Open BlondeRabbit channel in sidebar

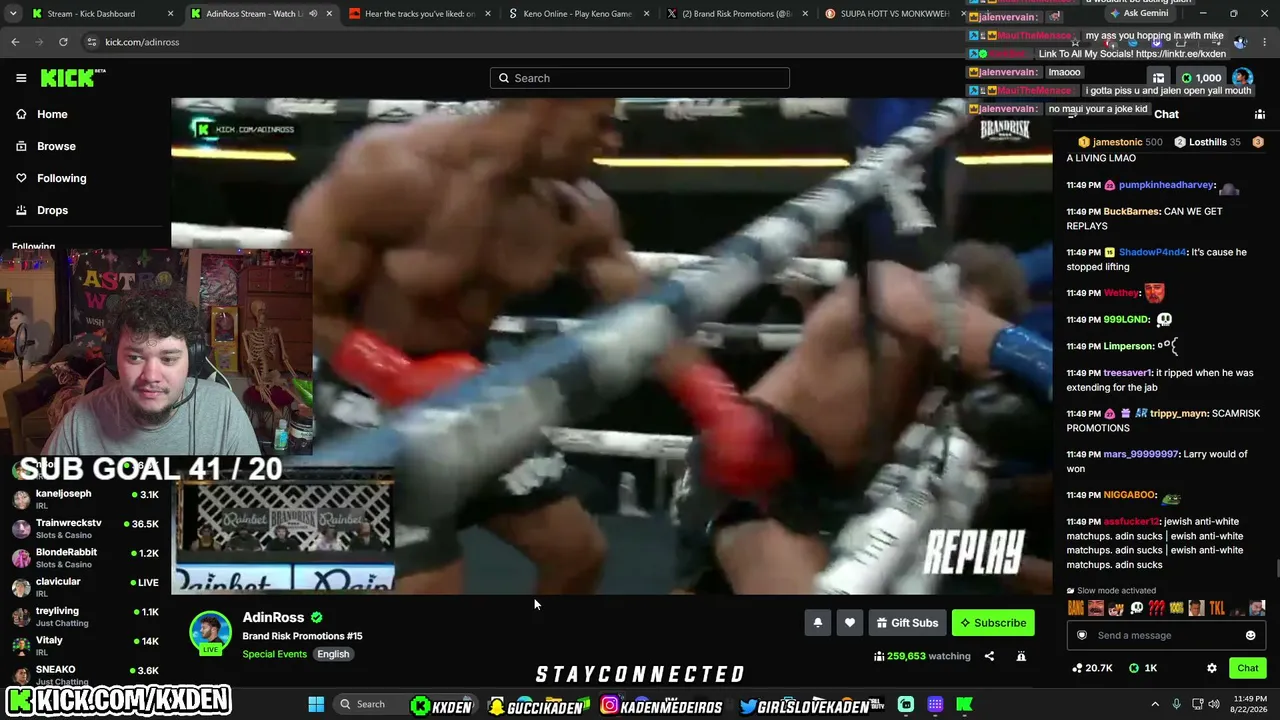click(85, 558)
